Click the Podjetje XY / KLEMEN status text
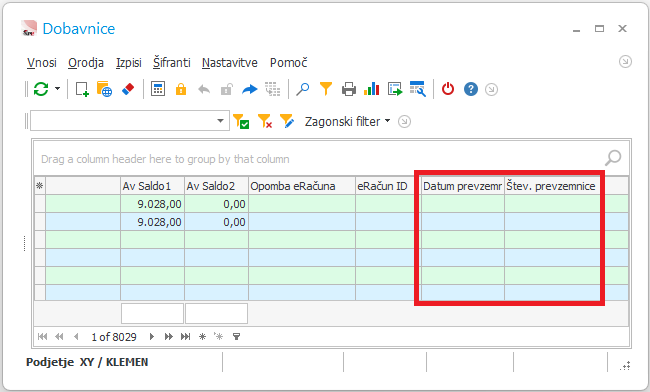This screenshot has height=392, width=650. [x=87, y=362]
